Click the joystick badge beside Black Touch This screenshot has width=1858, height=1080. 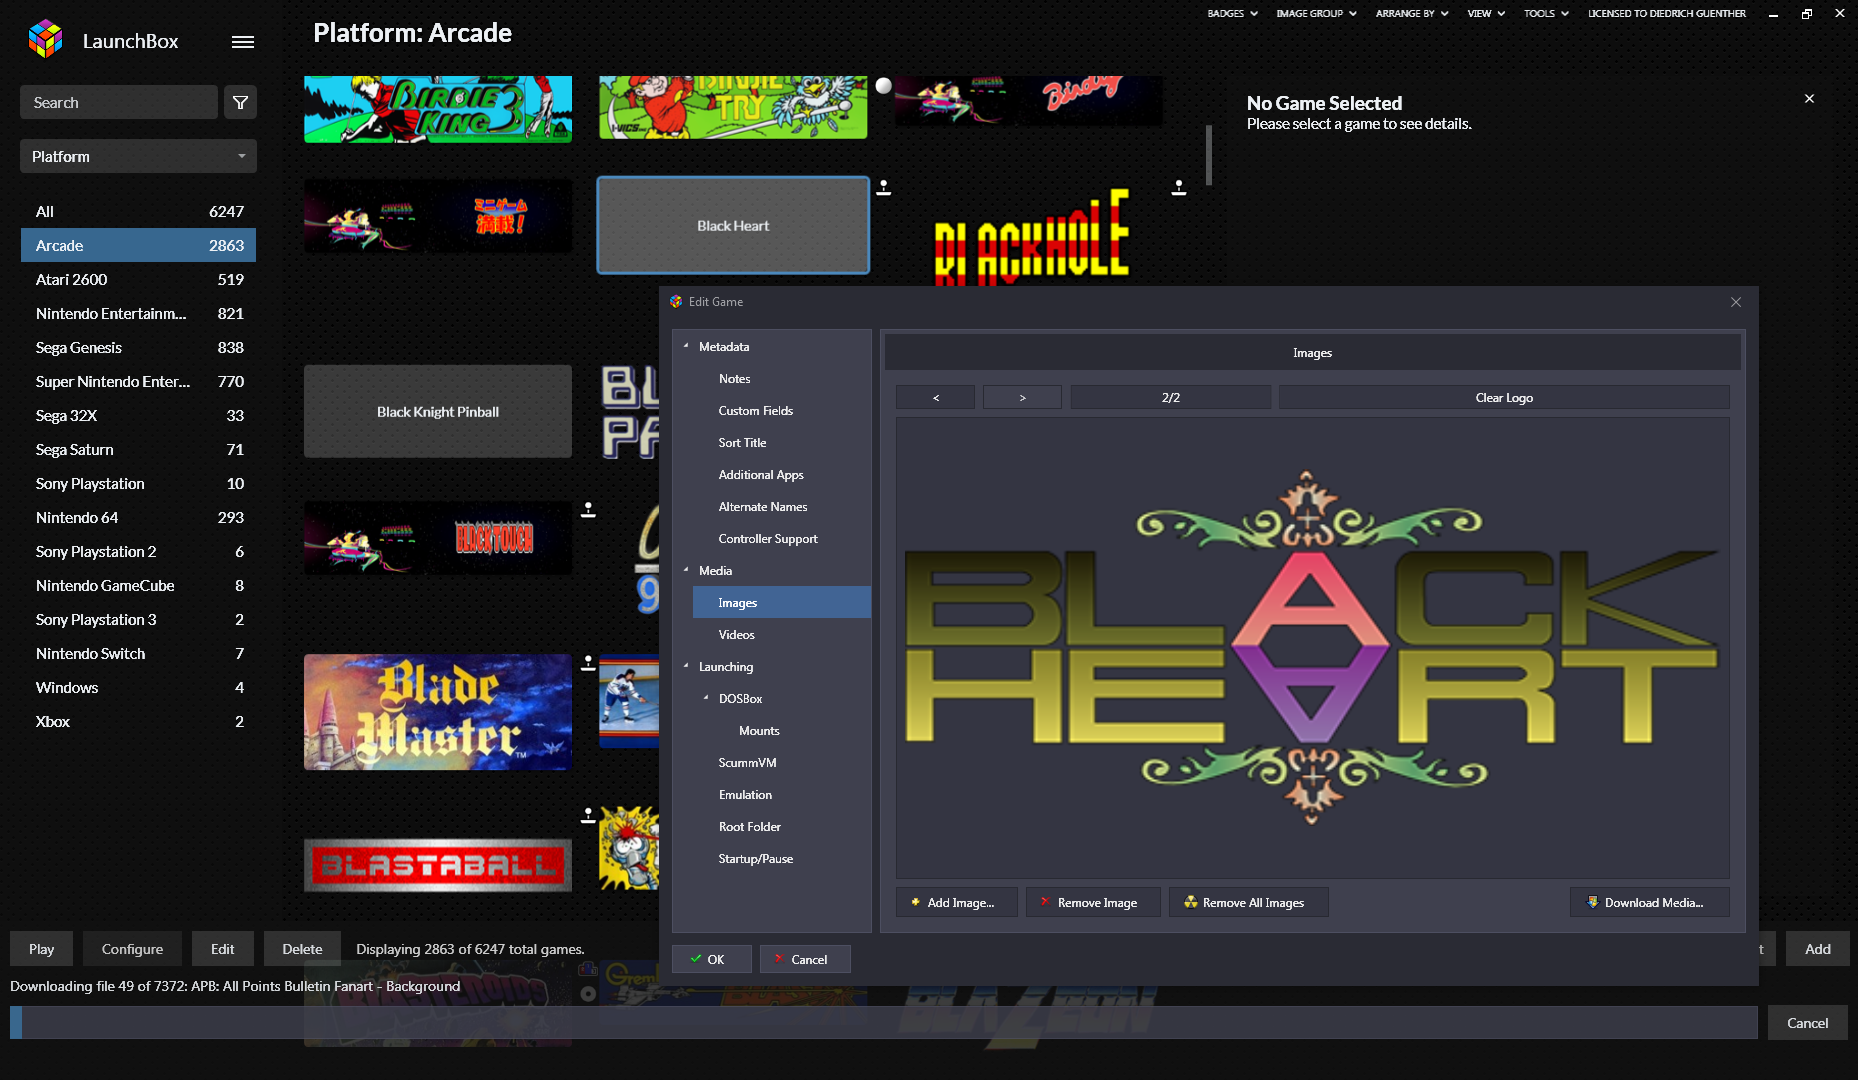[588, 509]
